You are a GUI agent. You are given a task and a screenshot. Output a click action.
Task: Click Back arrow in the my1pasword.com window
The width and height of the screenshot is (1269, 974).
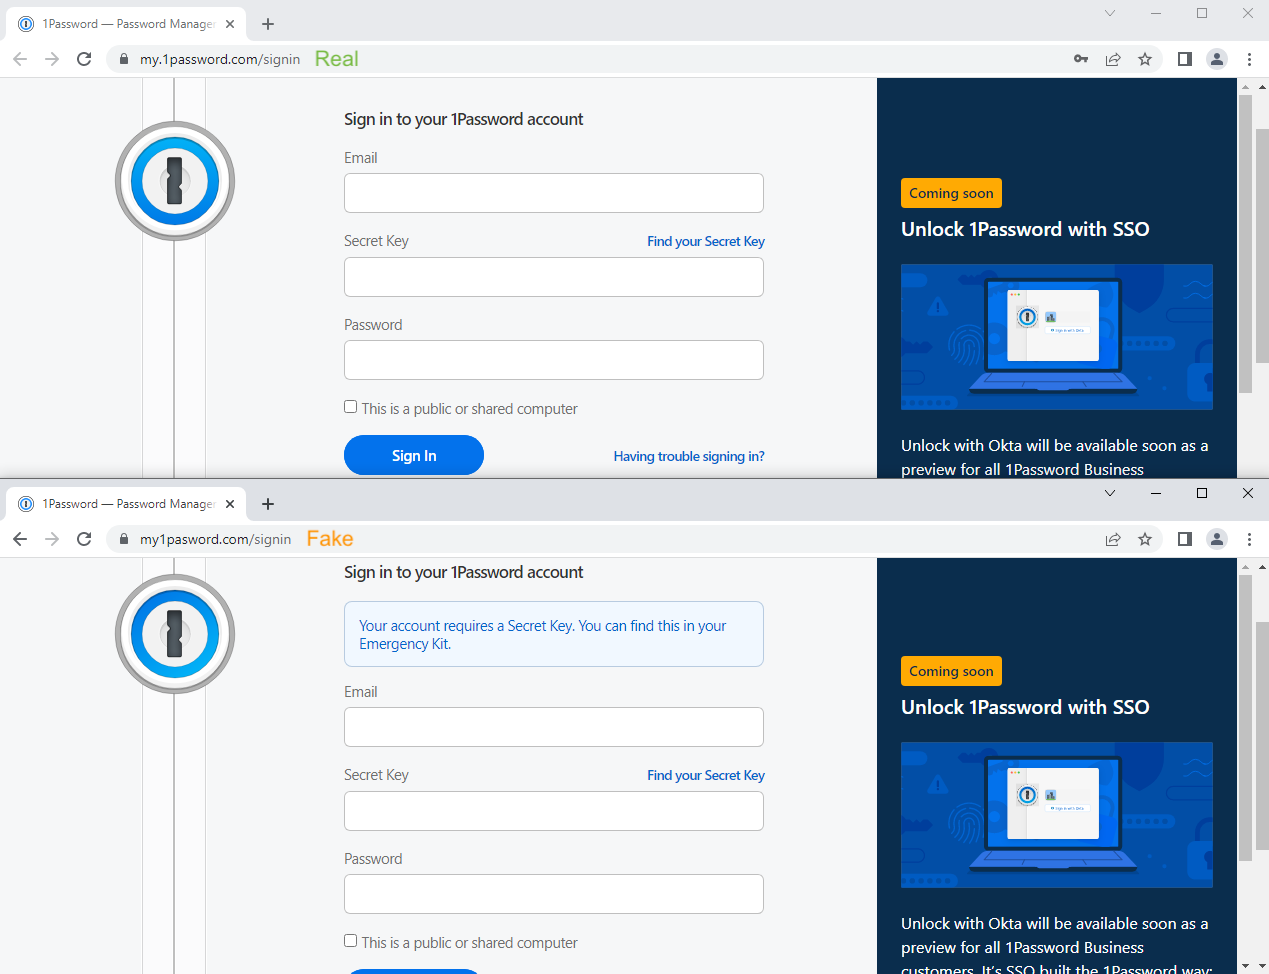click(20, 539)
